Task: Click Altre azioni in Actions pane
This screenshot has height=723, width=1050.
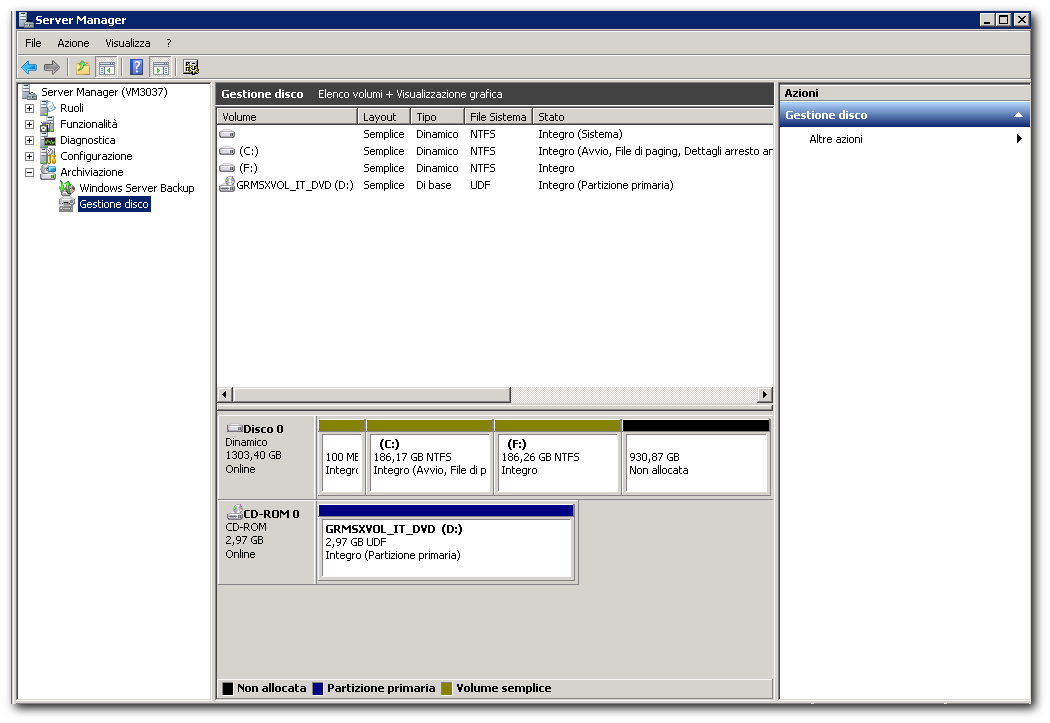Action: click(x=836, y=139)
